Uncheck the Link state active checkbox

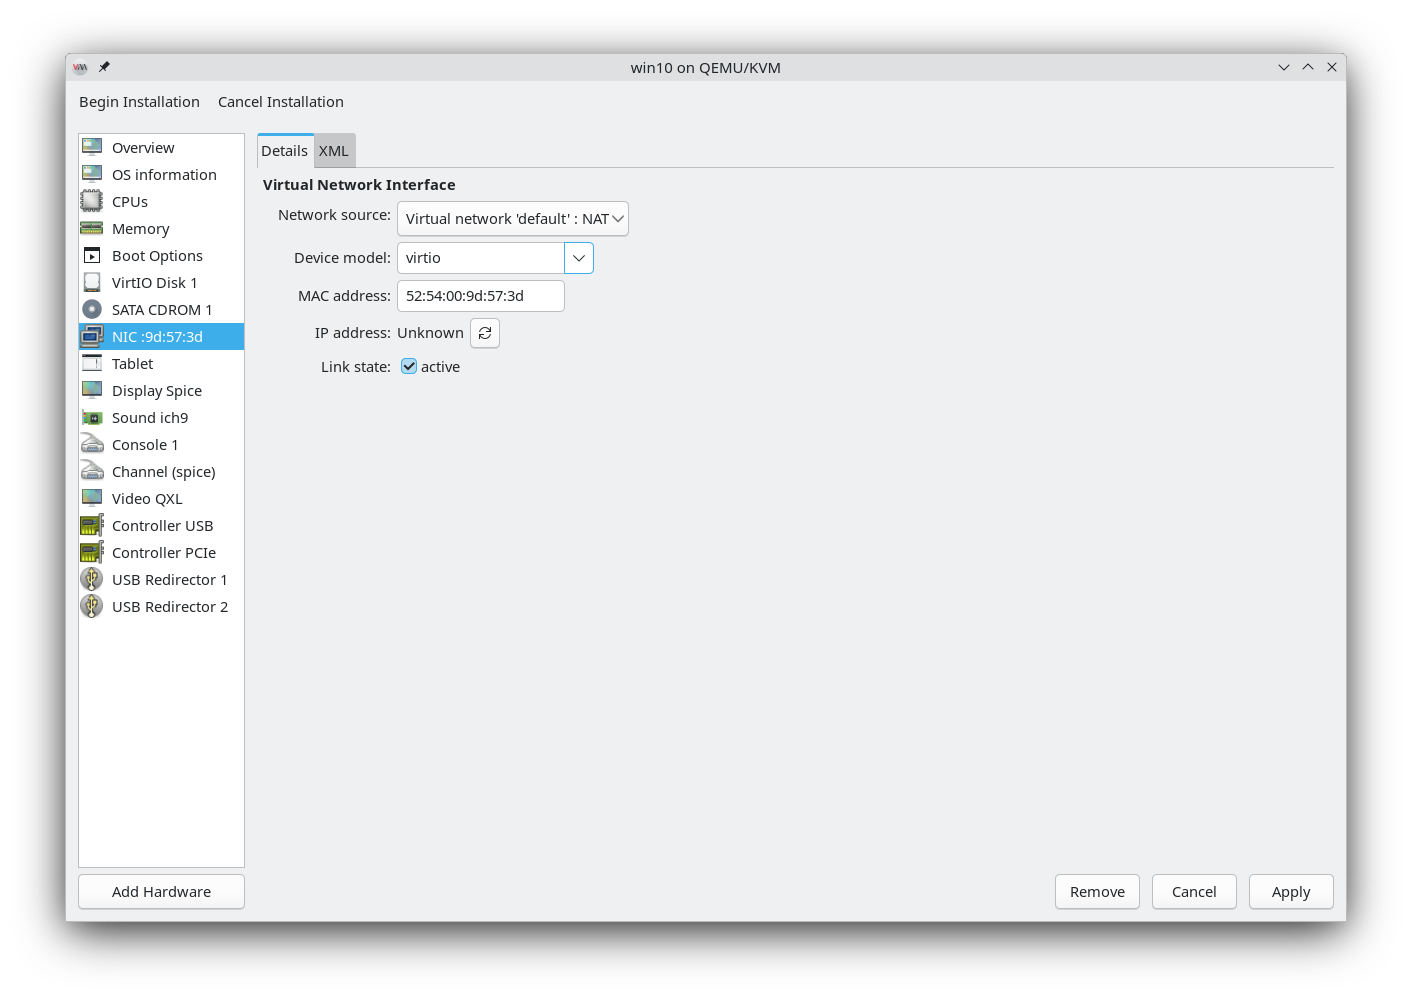click(409, 367)
